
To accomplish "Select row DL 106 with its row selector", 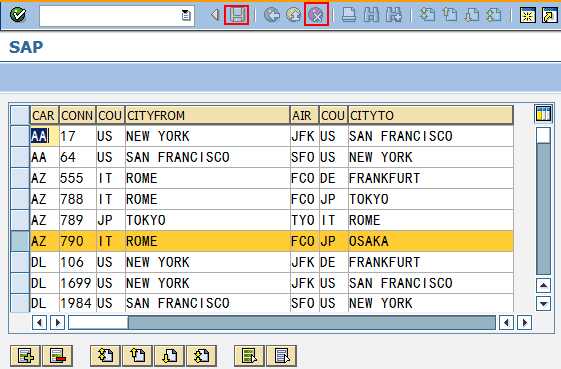I will [20, 262].
